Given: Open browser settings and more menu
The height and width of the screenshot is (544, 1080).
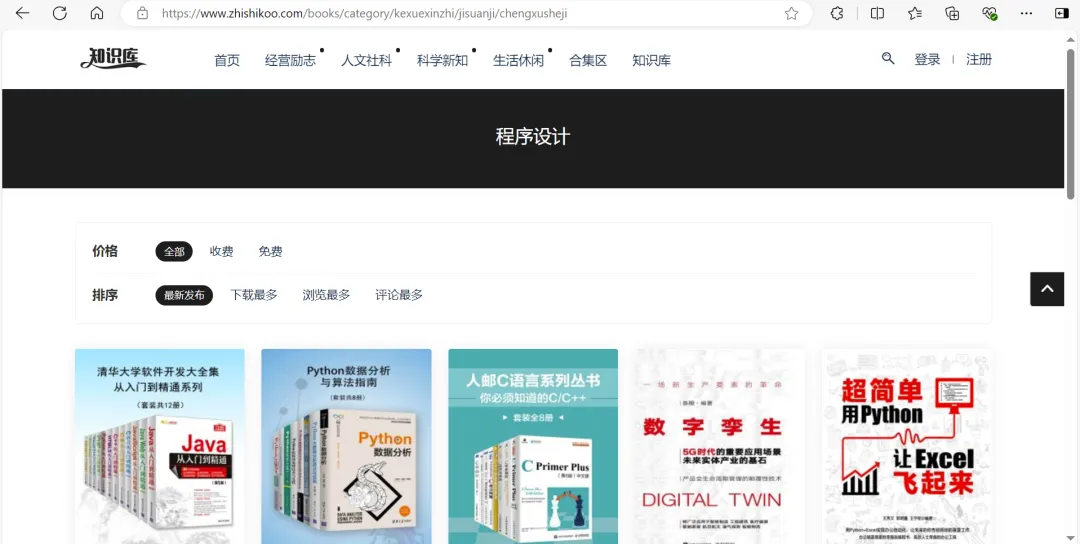Looking at the screenshot, I should click(x=1026, y=13).
